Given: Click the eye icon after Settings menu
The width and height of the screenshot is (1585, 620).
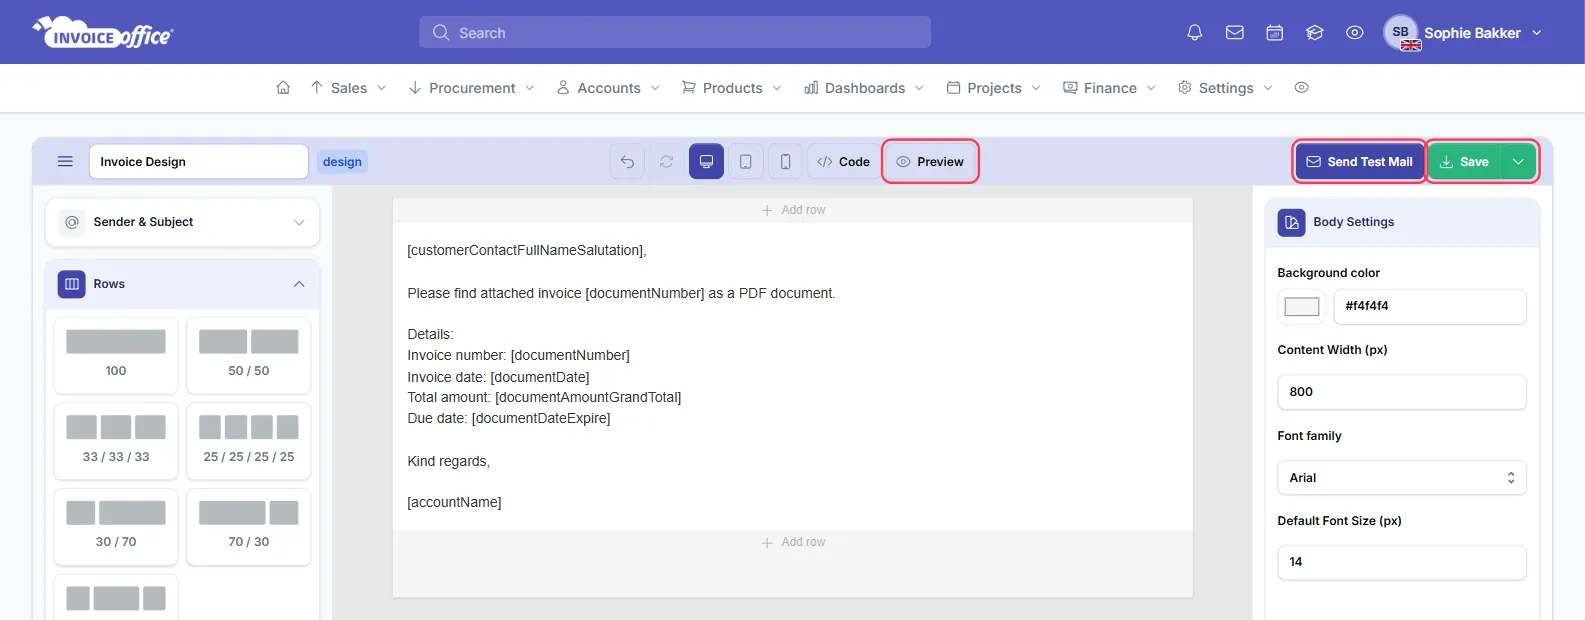Looking at the screenshot, I should (x=1301, y=88).
